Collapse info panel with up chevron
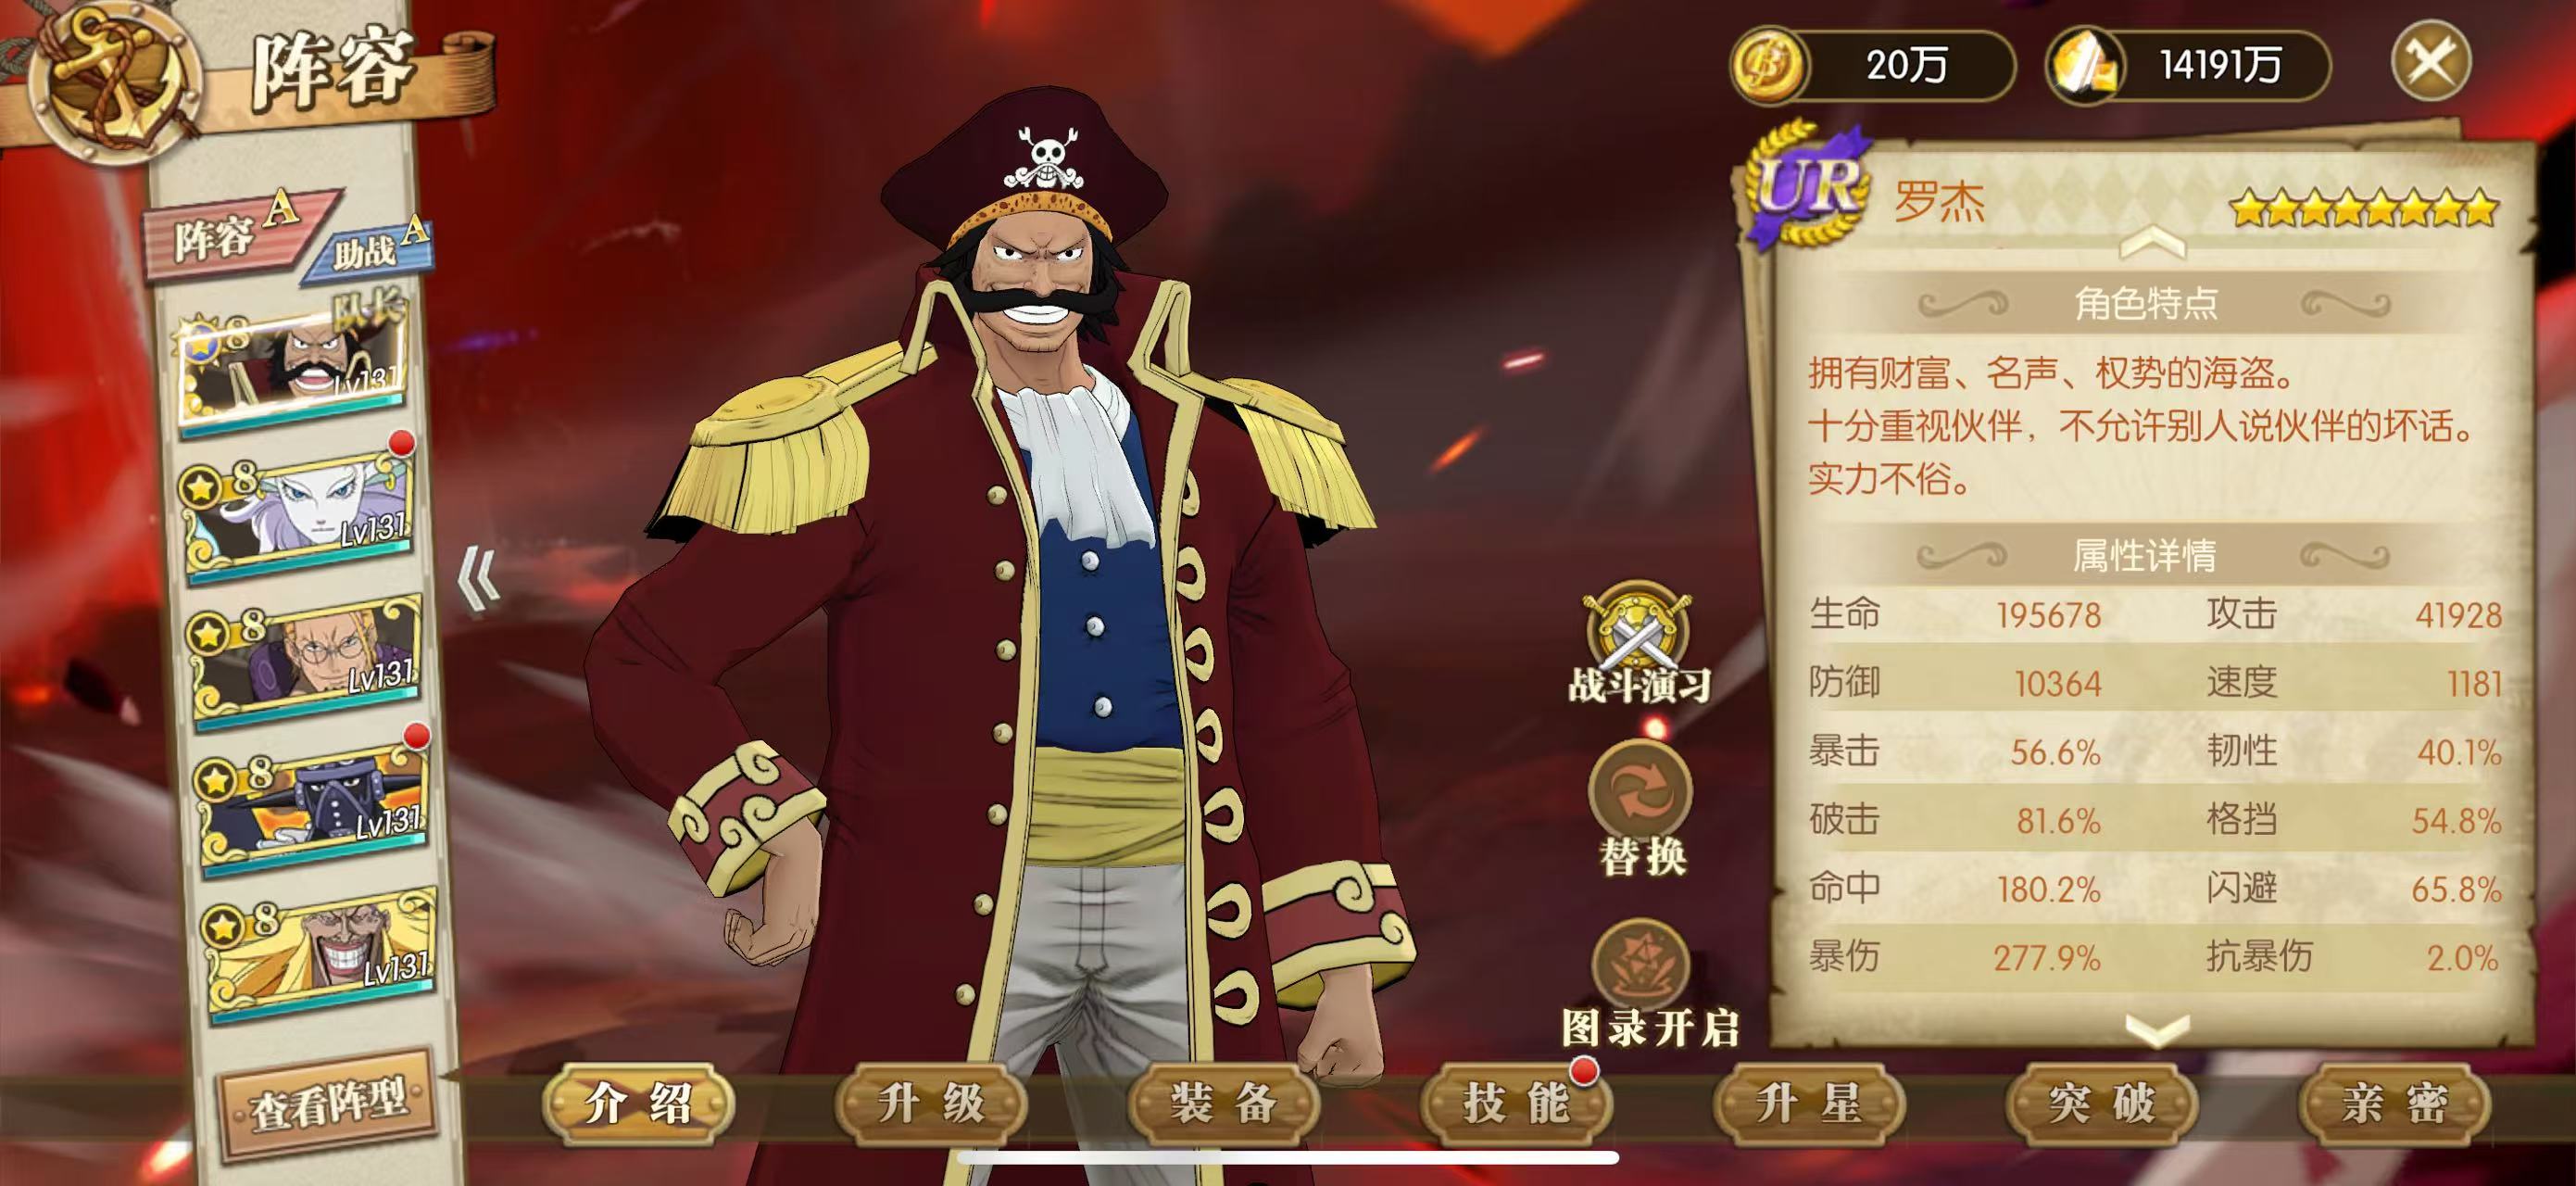The width and height of the screenshot is (2576, 1186). point(2153,242)
